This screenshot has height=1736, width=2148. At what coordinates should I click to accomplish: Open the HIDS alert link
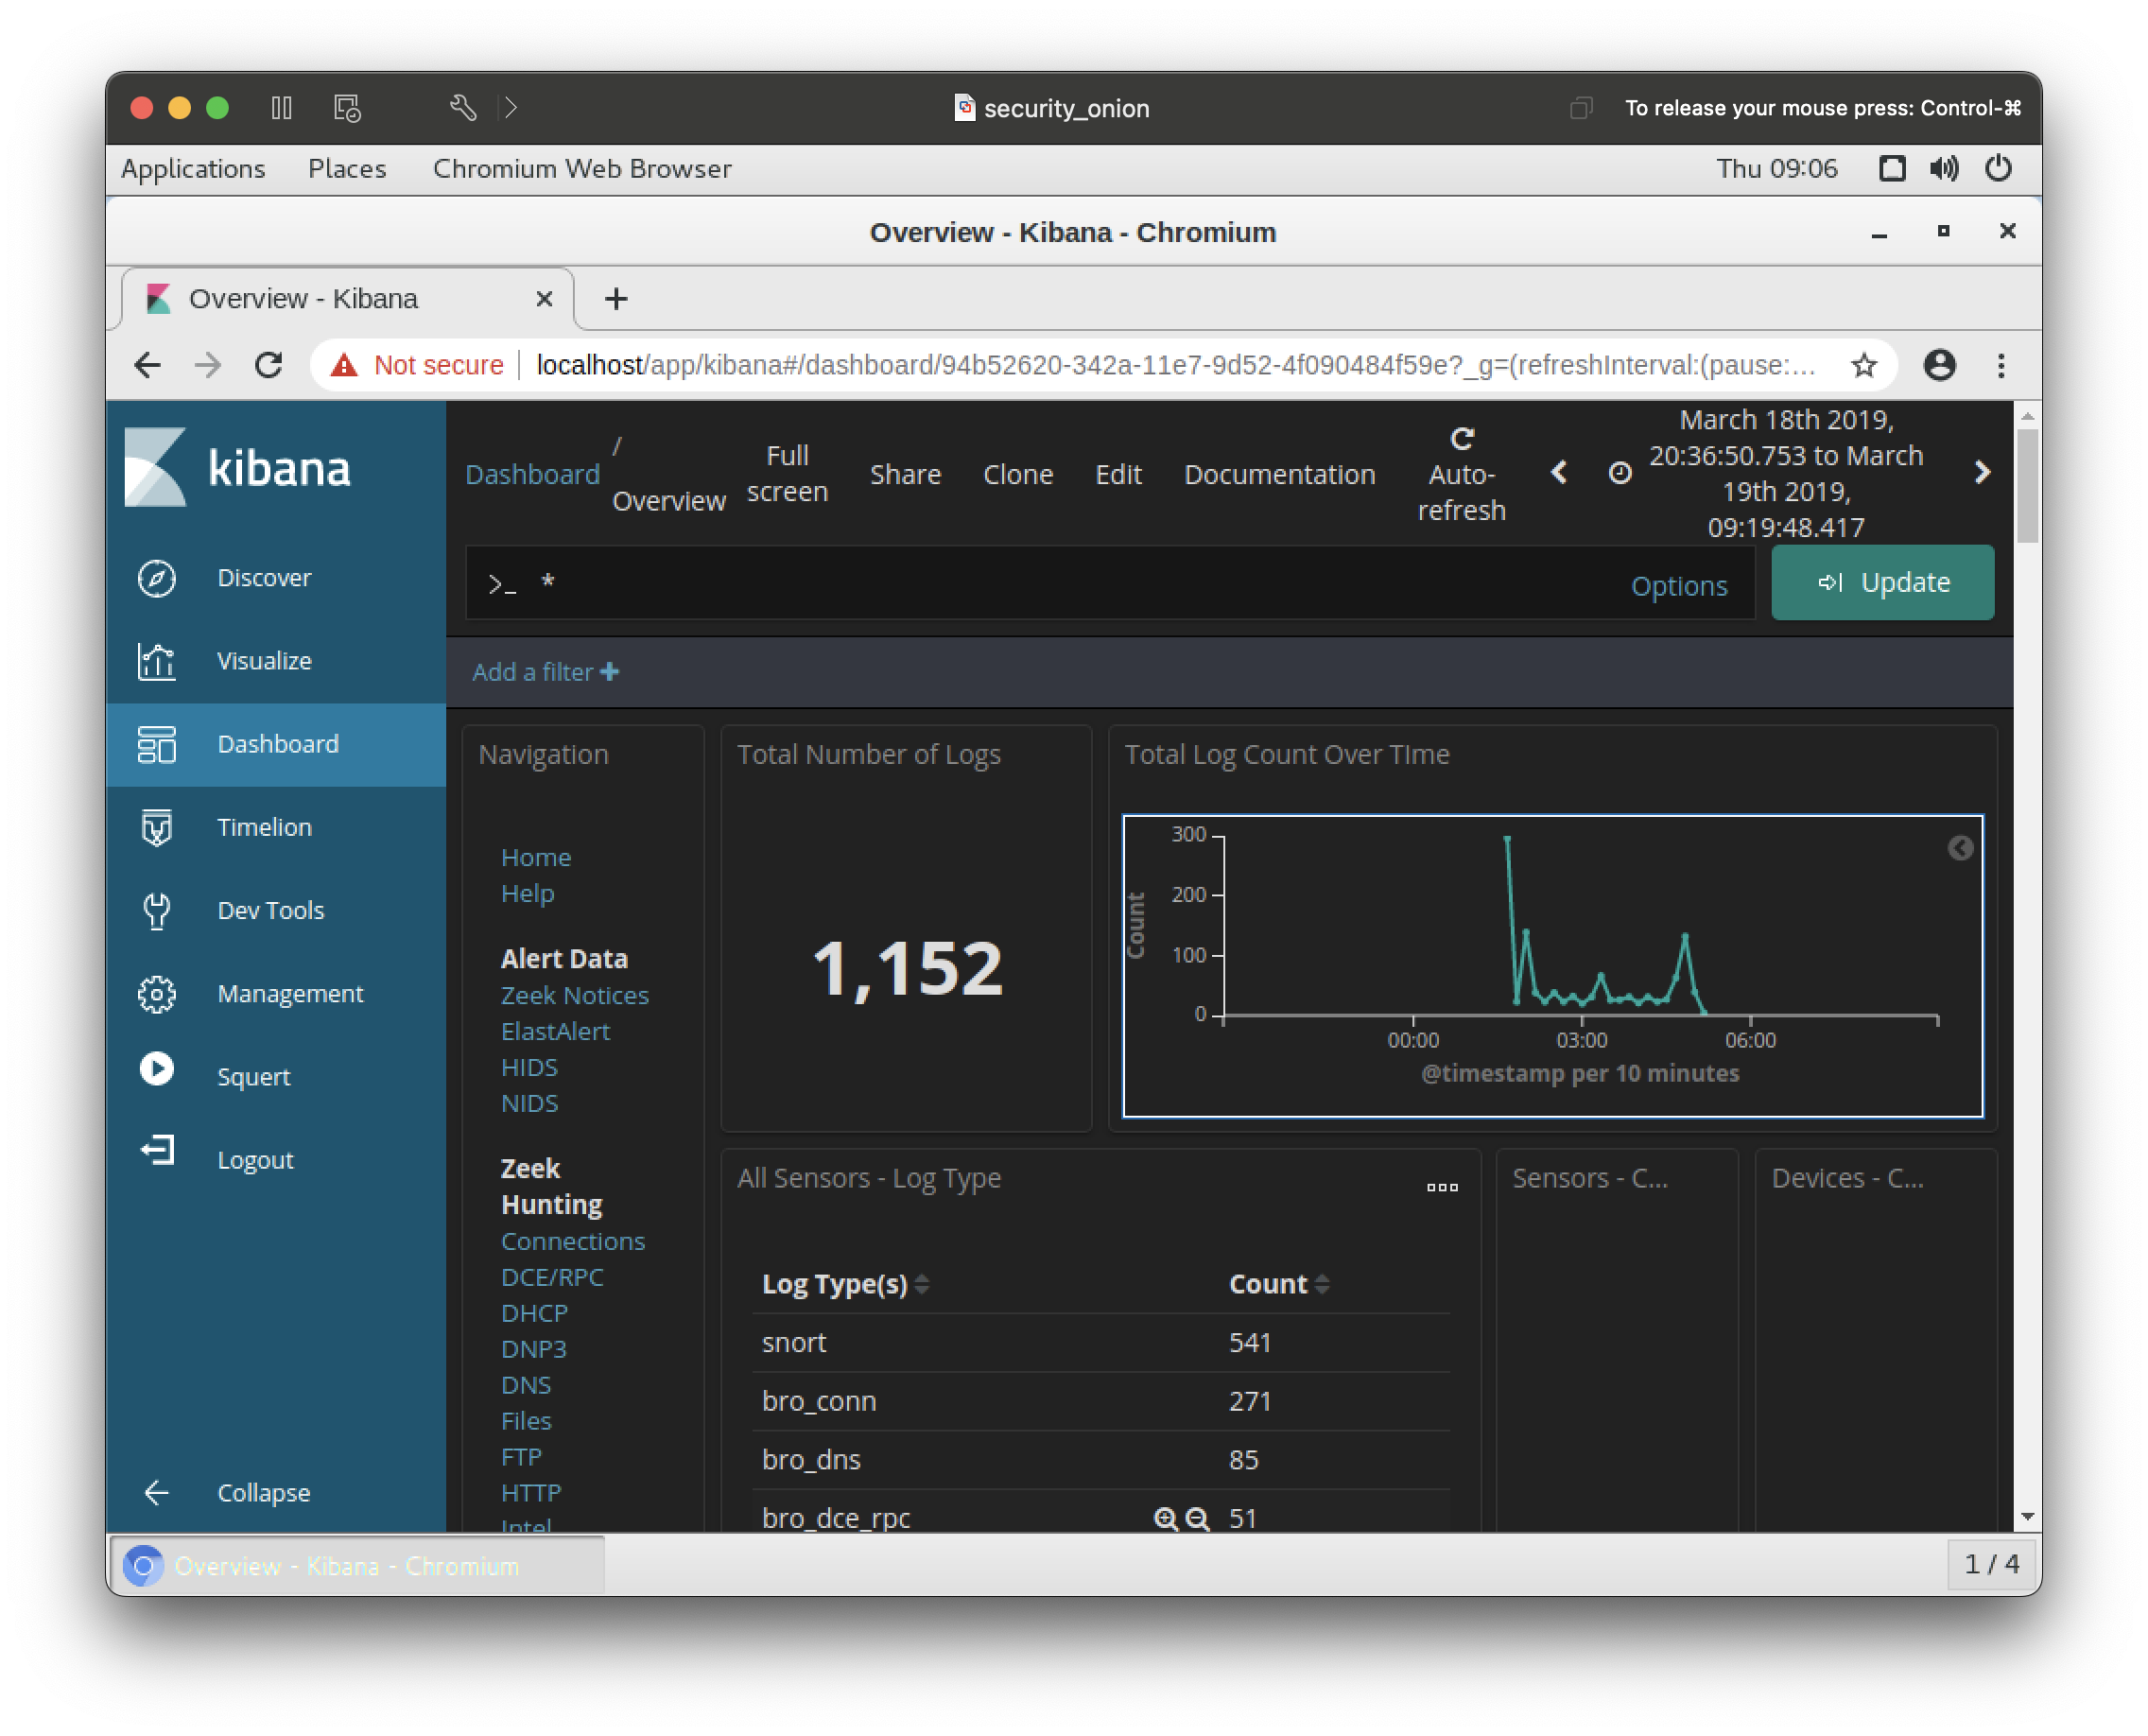529,1067
